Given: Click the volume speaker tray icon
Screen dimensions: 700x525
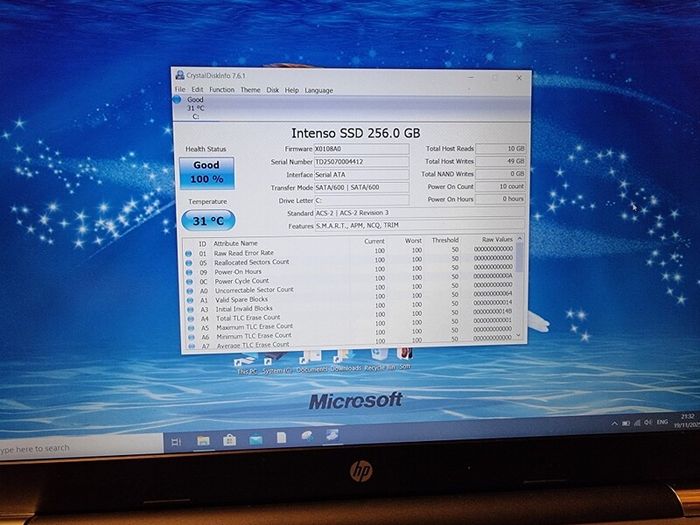Looking at the screenshot, I should tap(648, 422).
